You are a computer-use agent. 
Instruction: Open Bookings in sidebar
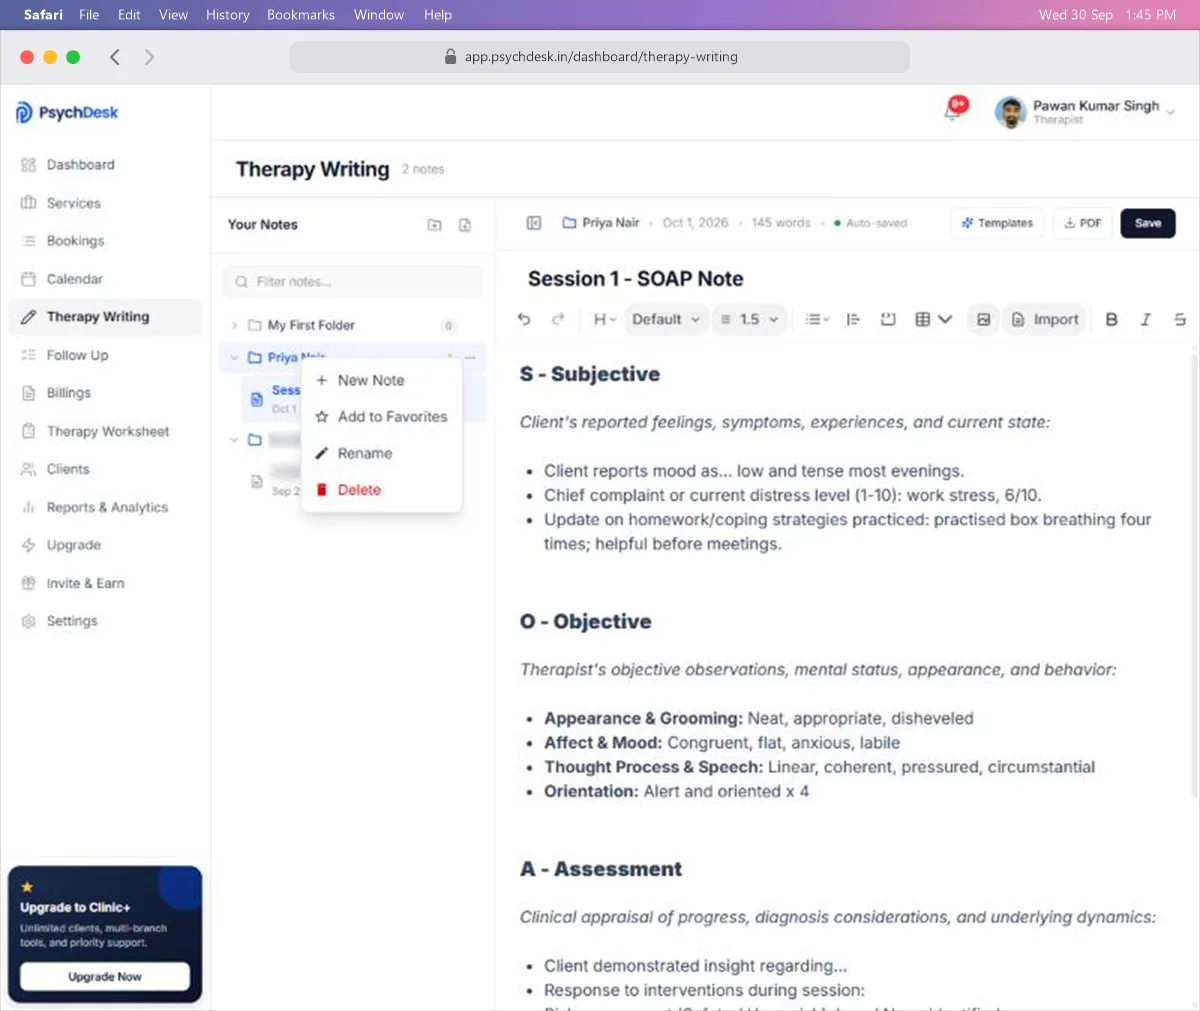106,241
